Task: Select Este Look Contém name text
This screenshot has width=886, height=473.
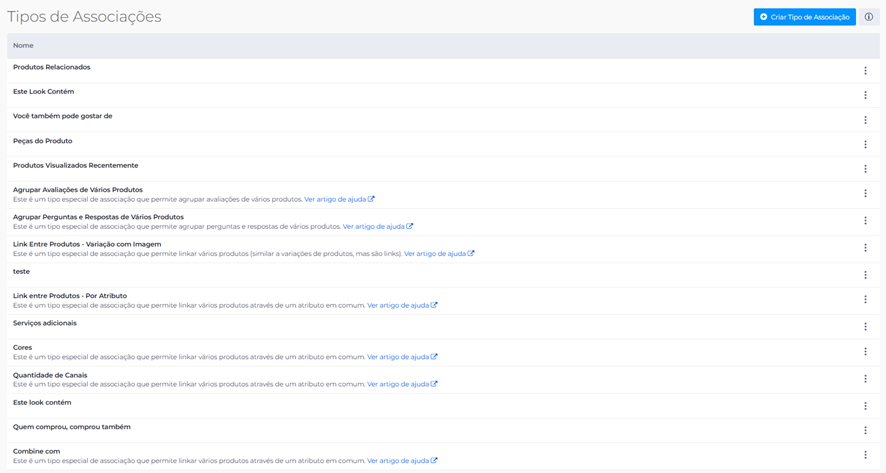Action: 44,92
